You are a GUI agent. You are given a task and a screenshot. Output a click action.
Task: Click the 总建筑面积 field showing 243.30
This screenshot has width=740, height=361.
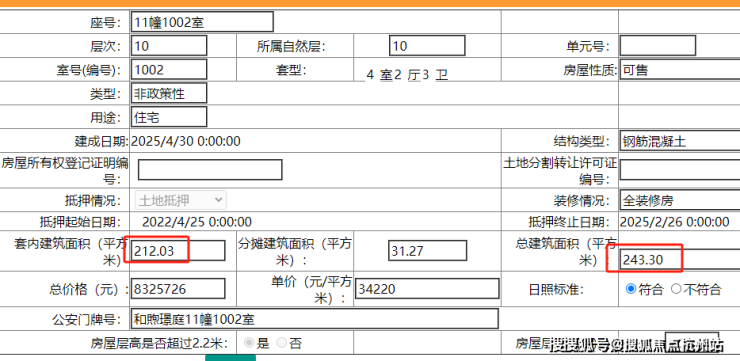pos(680,259)
